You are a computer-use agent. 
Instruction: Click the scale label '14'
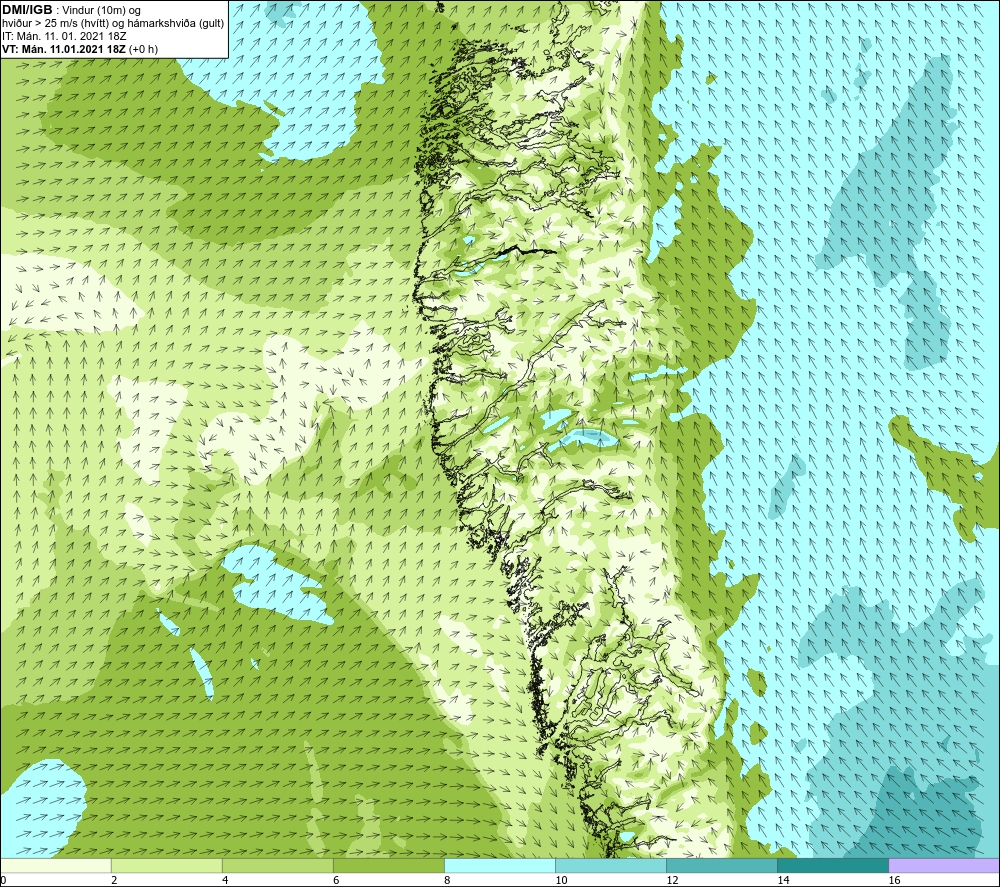point(783,881)
